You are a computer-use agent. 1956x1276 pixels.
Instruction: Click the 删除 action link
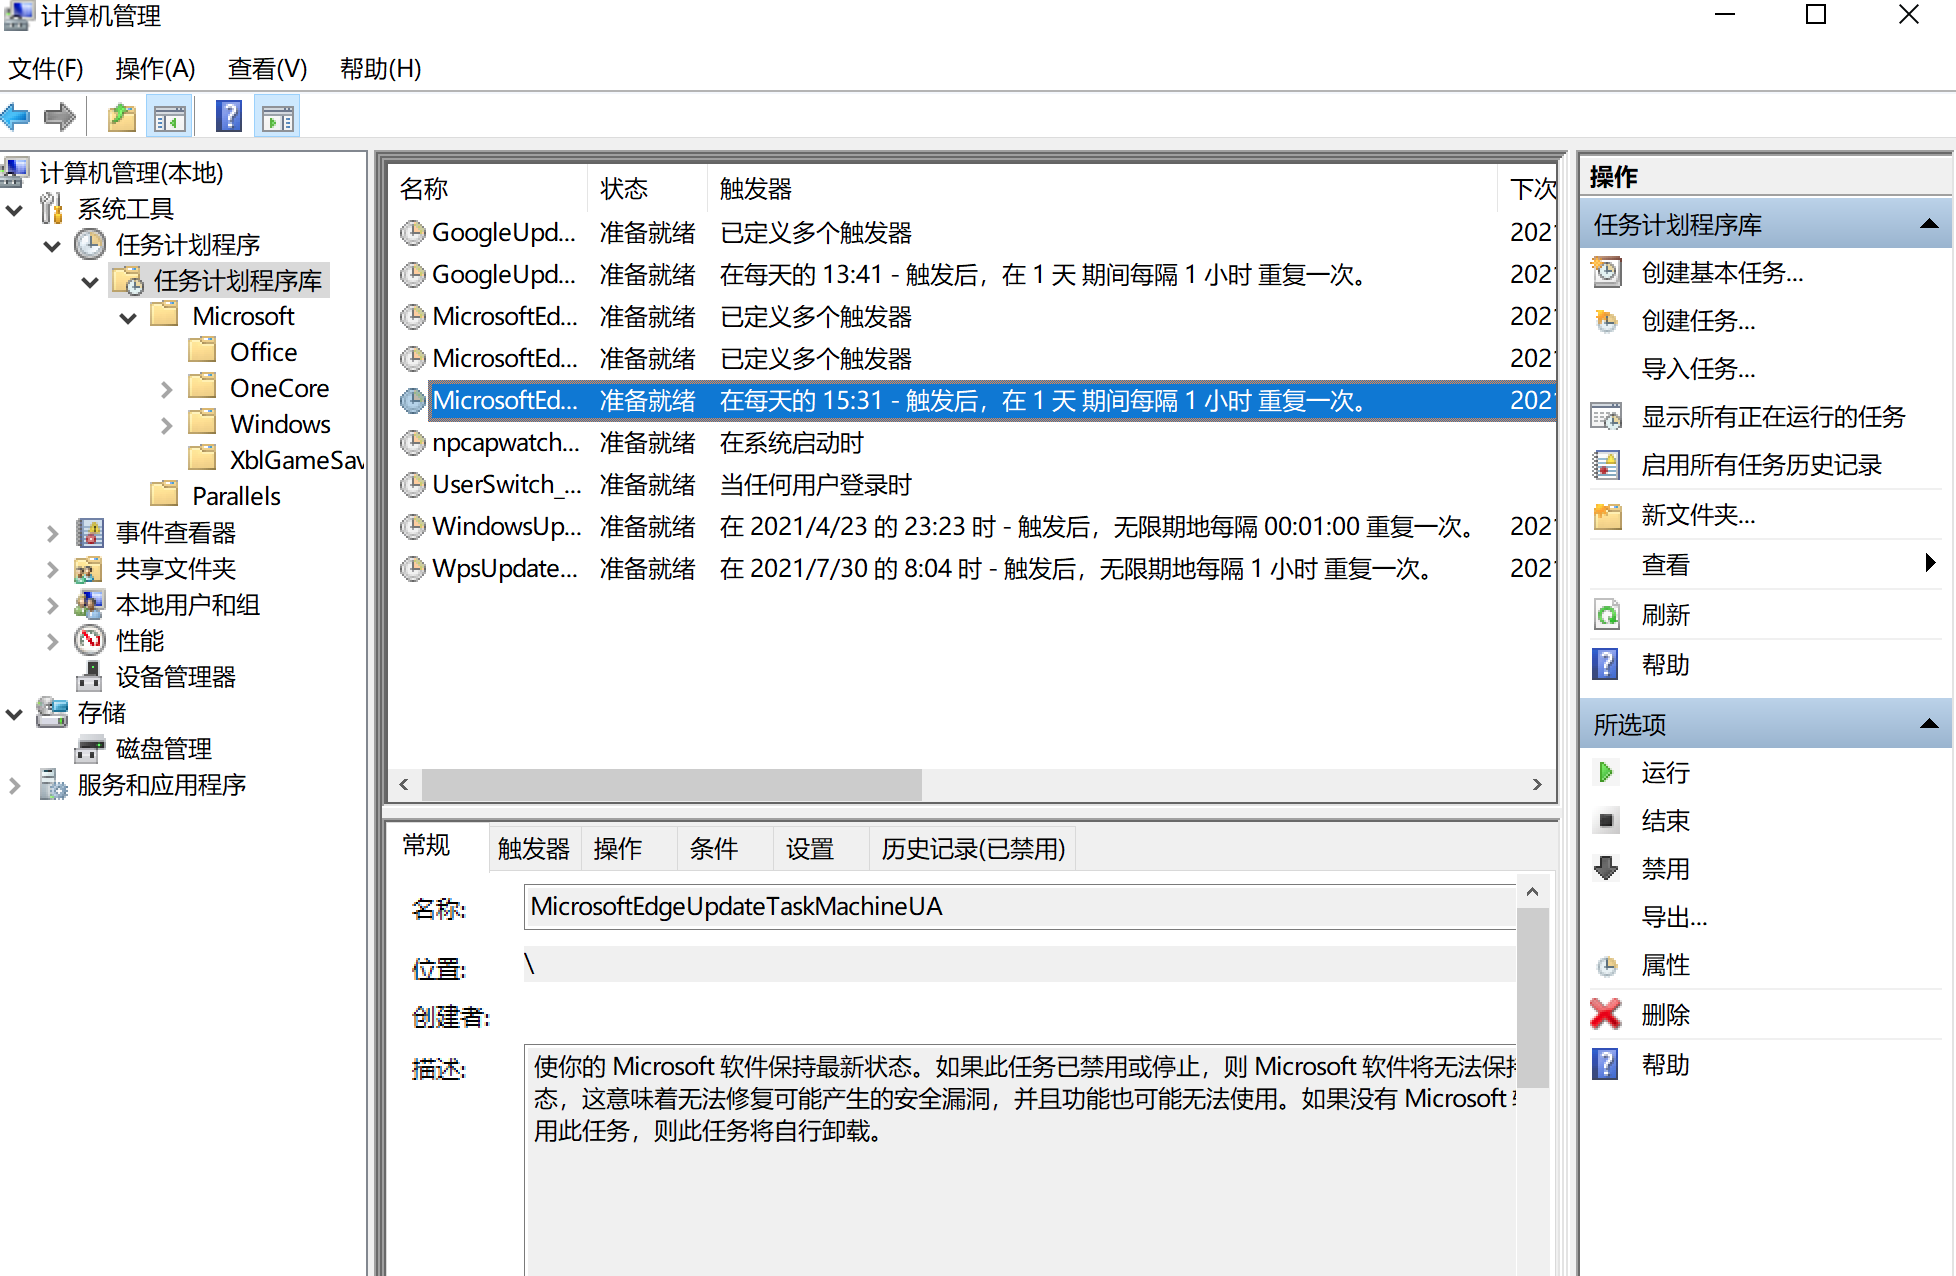point(1665,1015)
